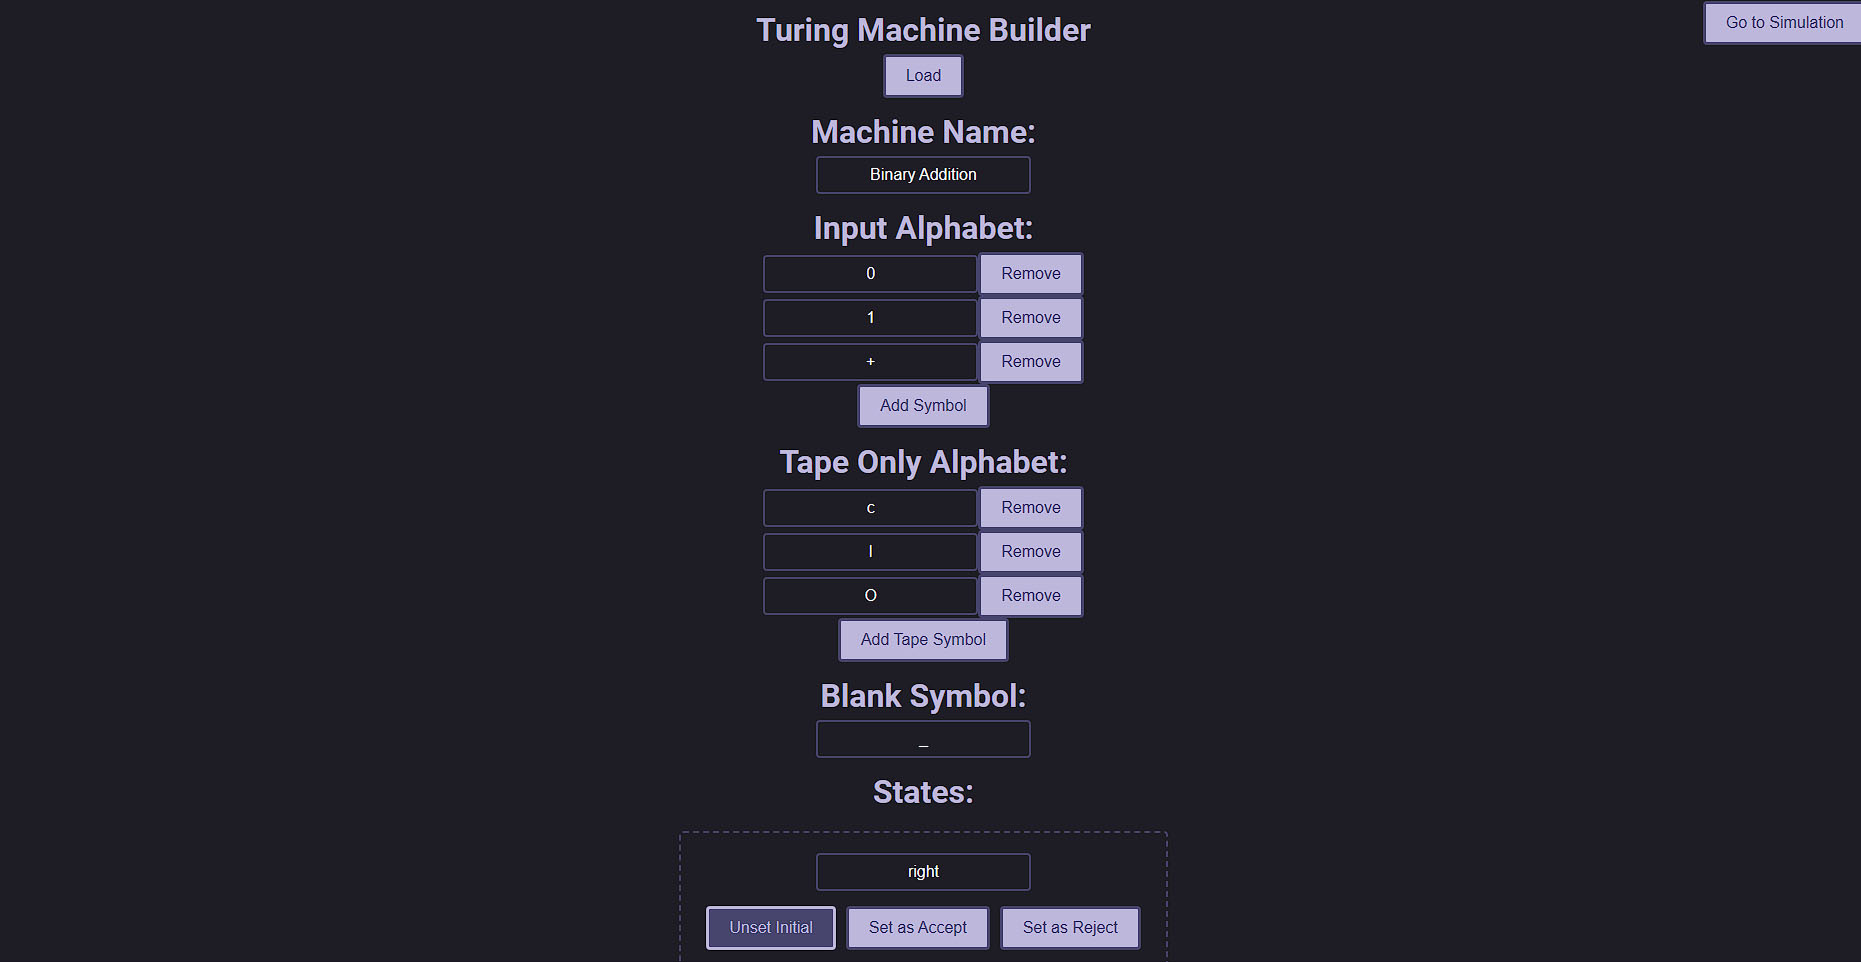Set the right state as Accept
This screenshot has height=962, width=1861.
(x=917, y=928)
